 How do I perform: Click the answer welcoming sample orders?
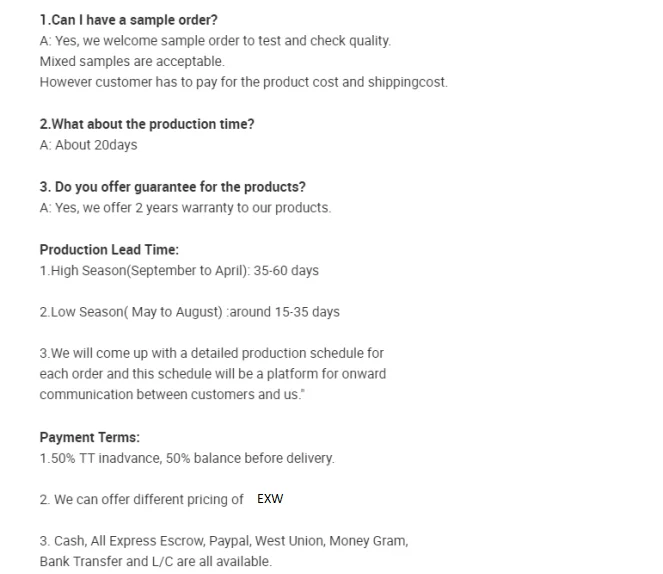(x=215, y=41)
